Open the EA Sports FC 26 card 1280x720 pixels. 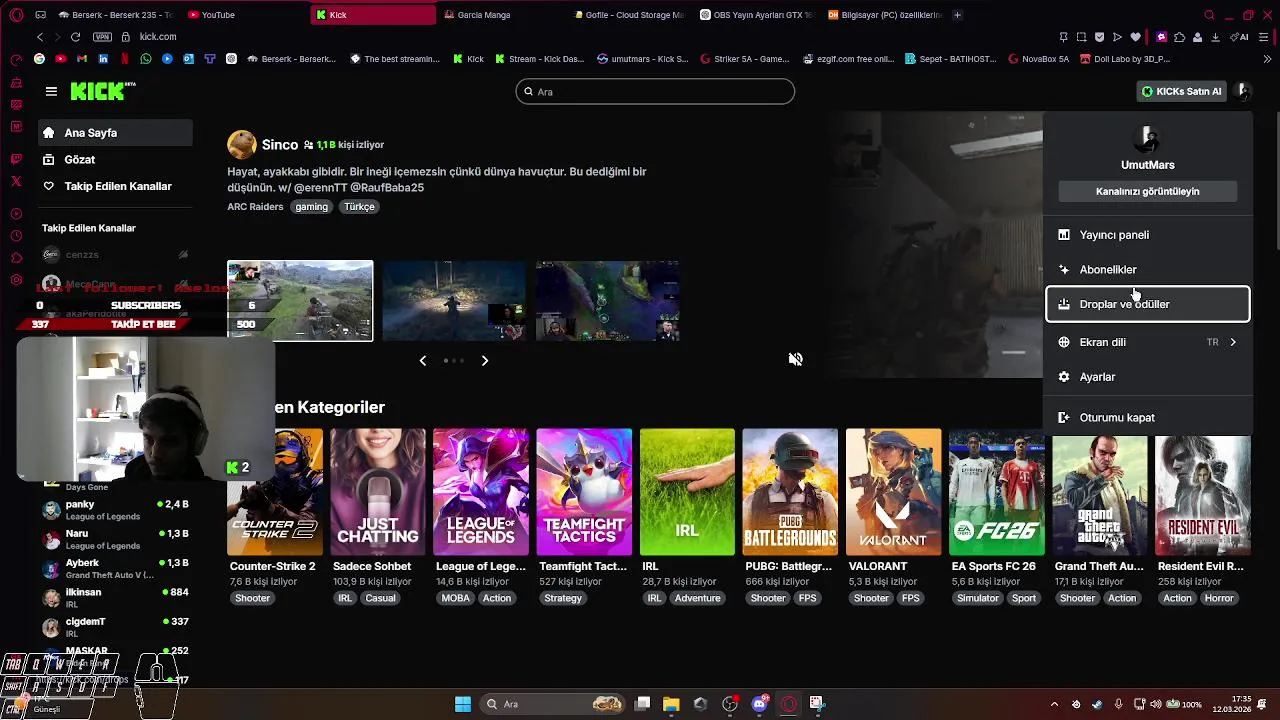(x=997, y=492)
